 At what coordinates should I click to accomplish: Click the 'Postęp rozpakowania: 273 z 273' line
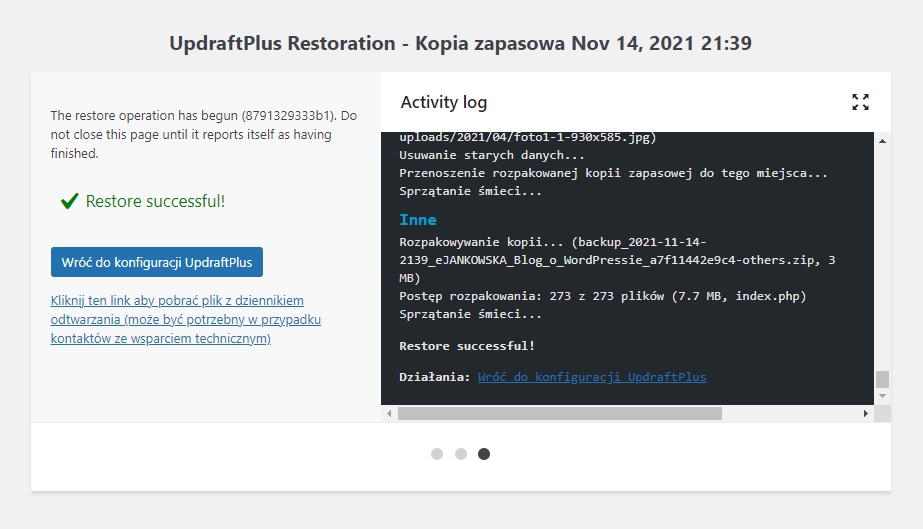(603, 296)
